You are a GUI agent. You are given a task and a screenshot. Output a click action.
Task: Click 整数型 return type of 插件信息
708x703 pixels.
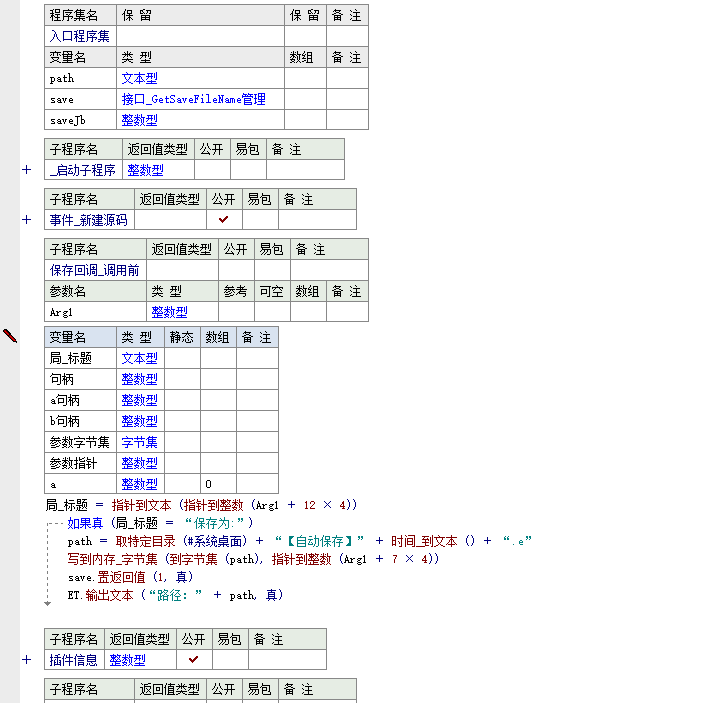[127, 660]
